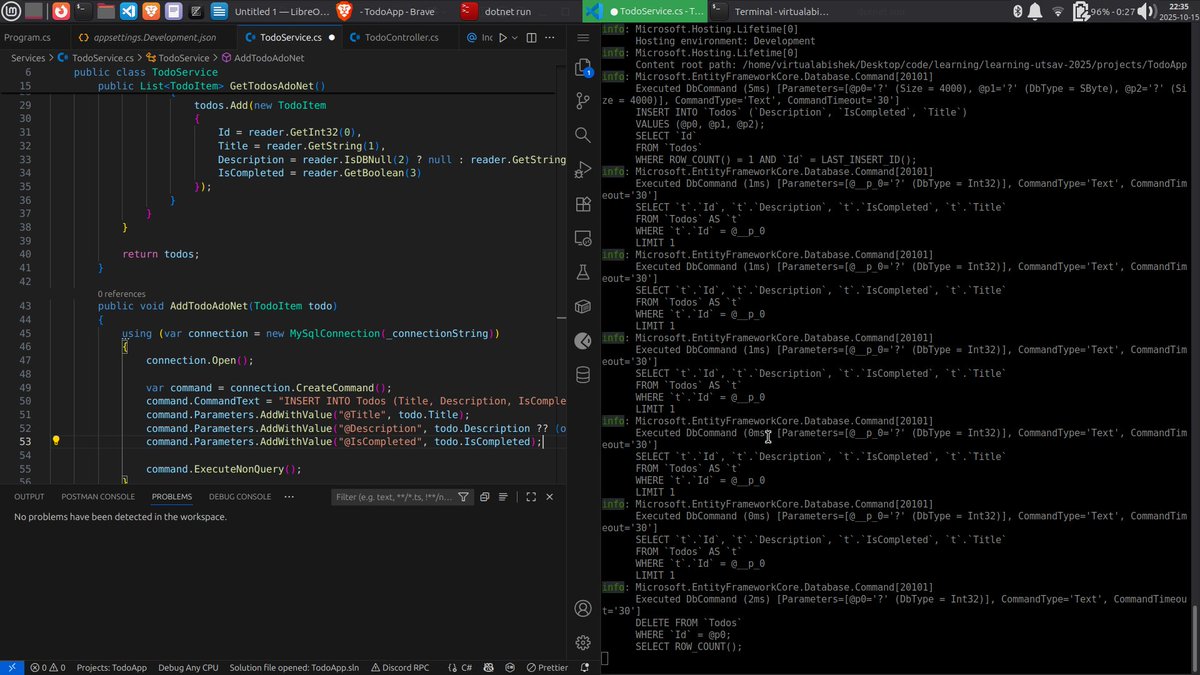Open the Search view in the activity bar

click(x=583, y=135)
